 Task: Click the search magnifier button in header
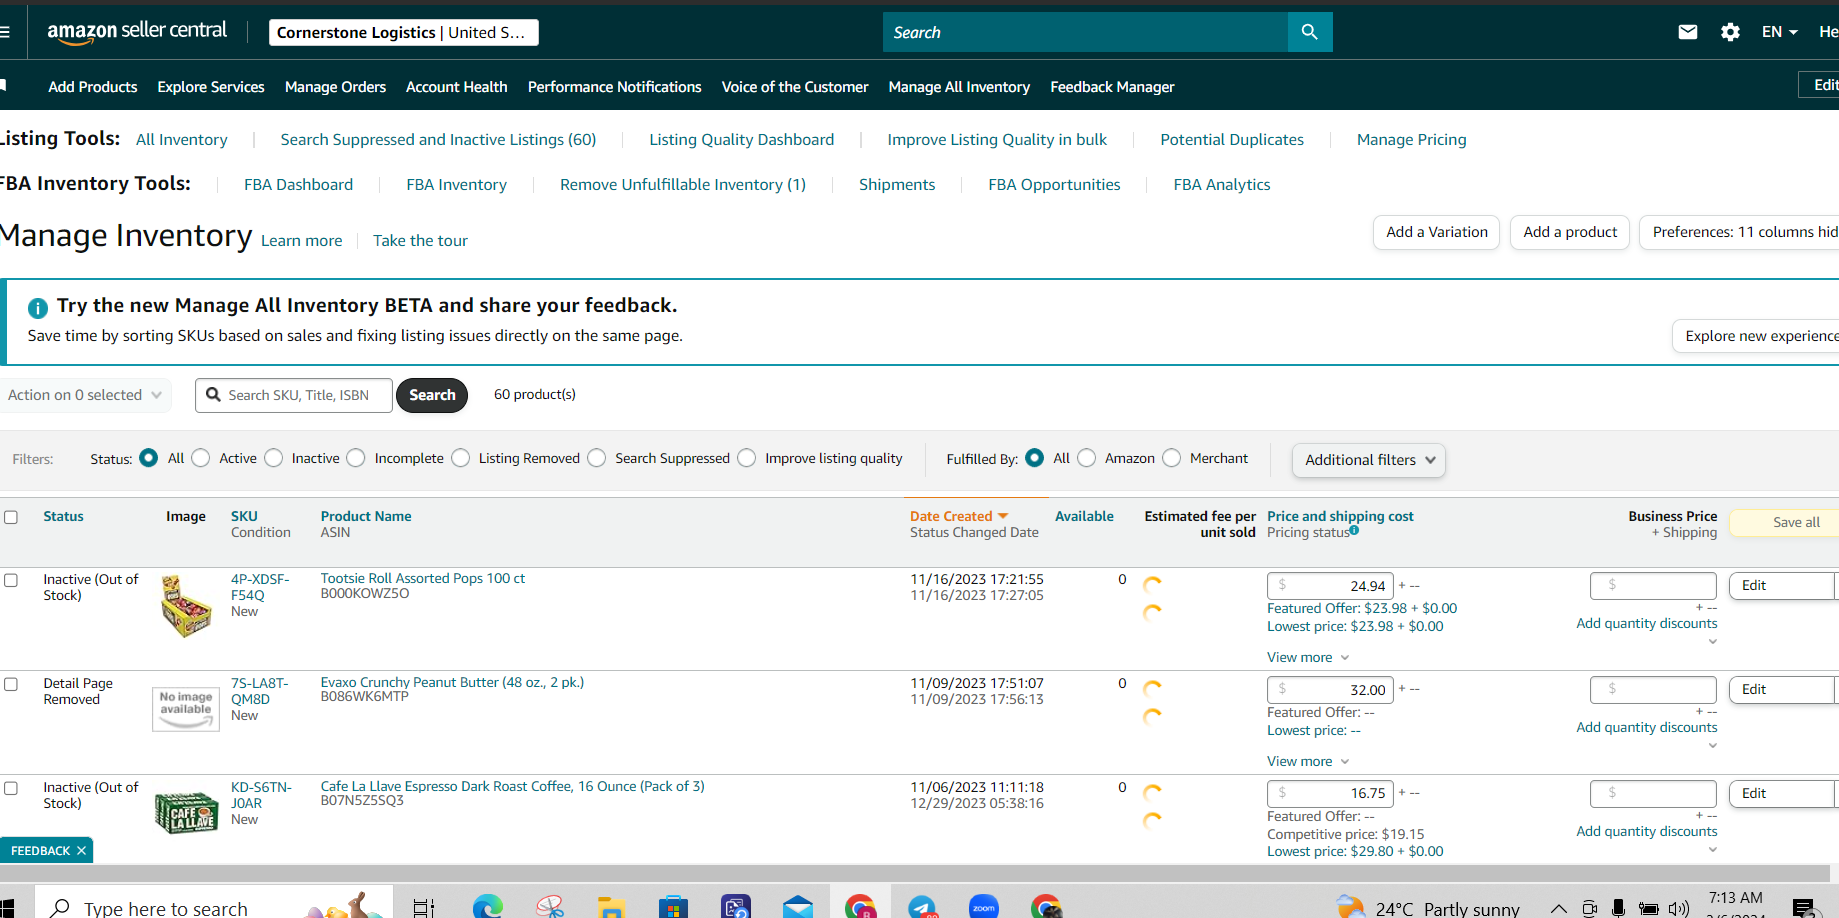pos(1309,32)
